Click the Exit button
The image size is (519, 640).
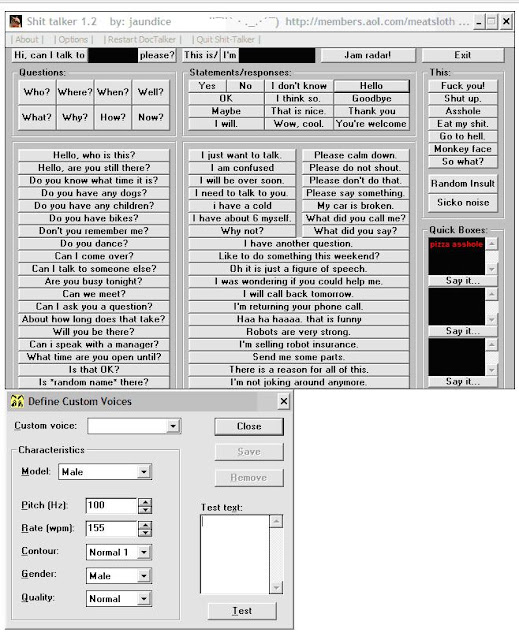463,55
